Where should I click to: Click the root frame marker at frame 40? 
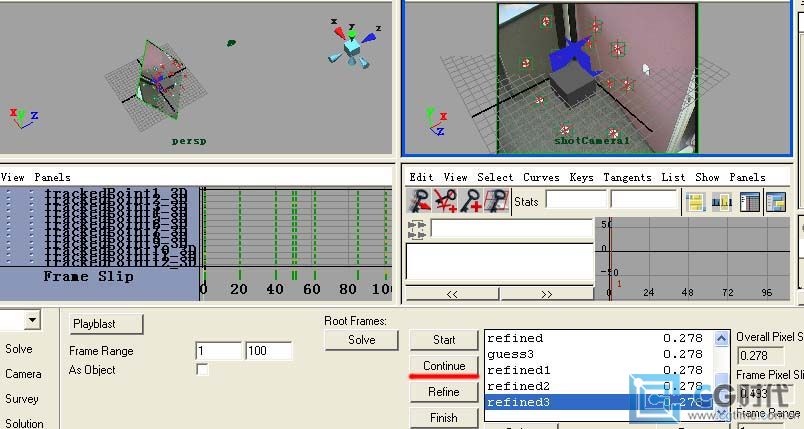[275, 275]
